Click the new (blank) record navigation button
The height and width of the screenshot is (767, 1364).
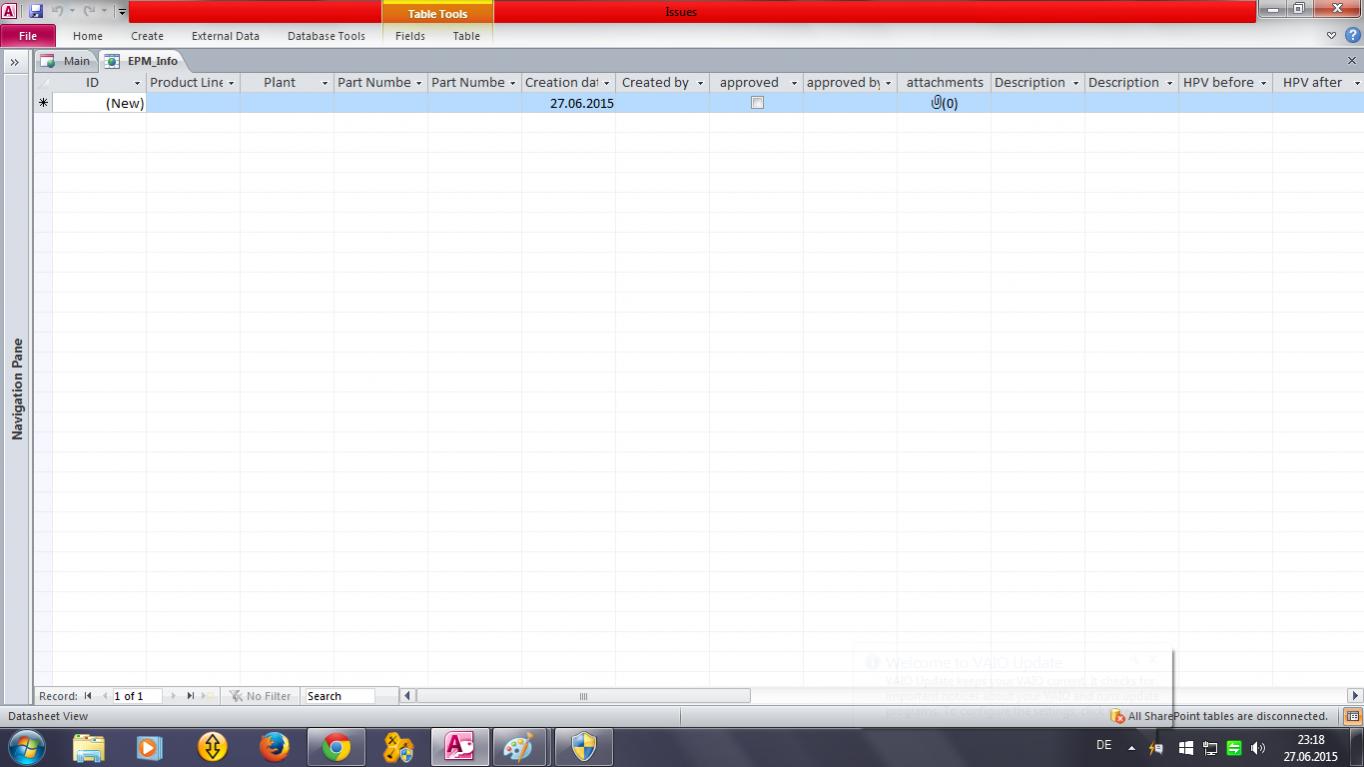click(207, 696)
